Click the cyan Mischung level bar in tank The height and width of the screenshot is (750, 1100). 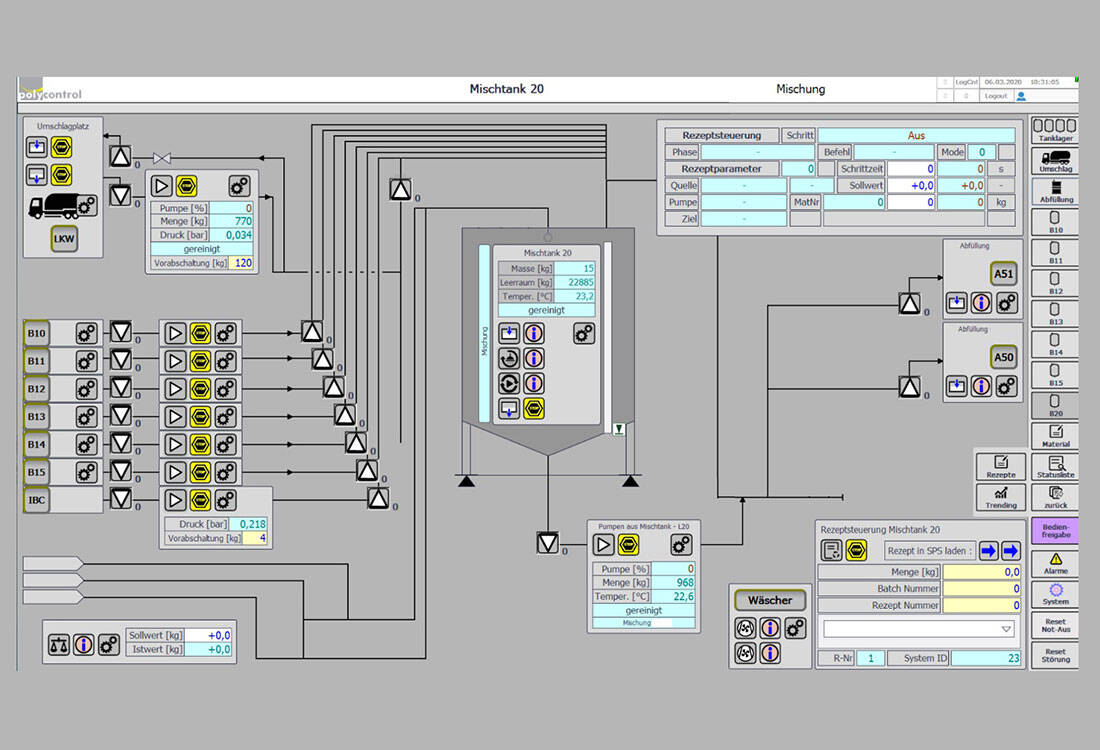coord(484,333)
